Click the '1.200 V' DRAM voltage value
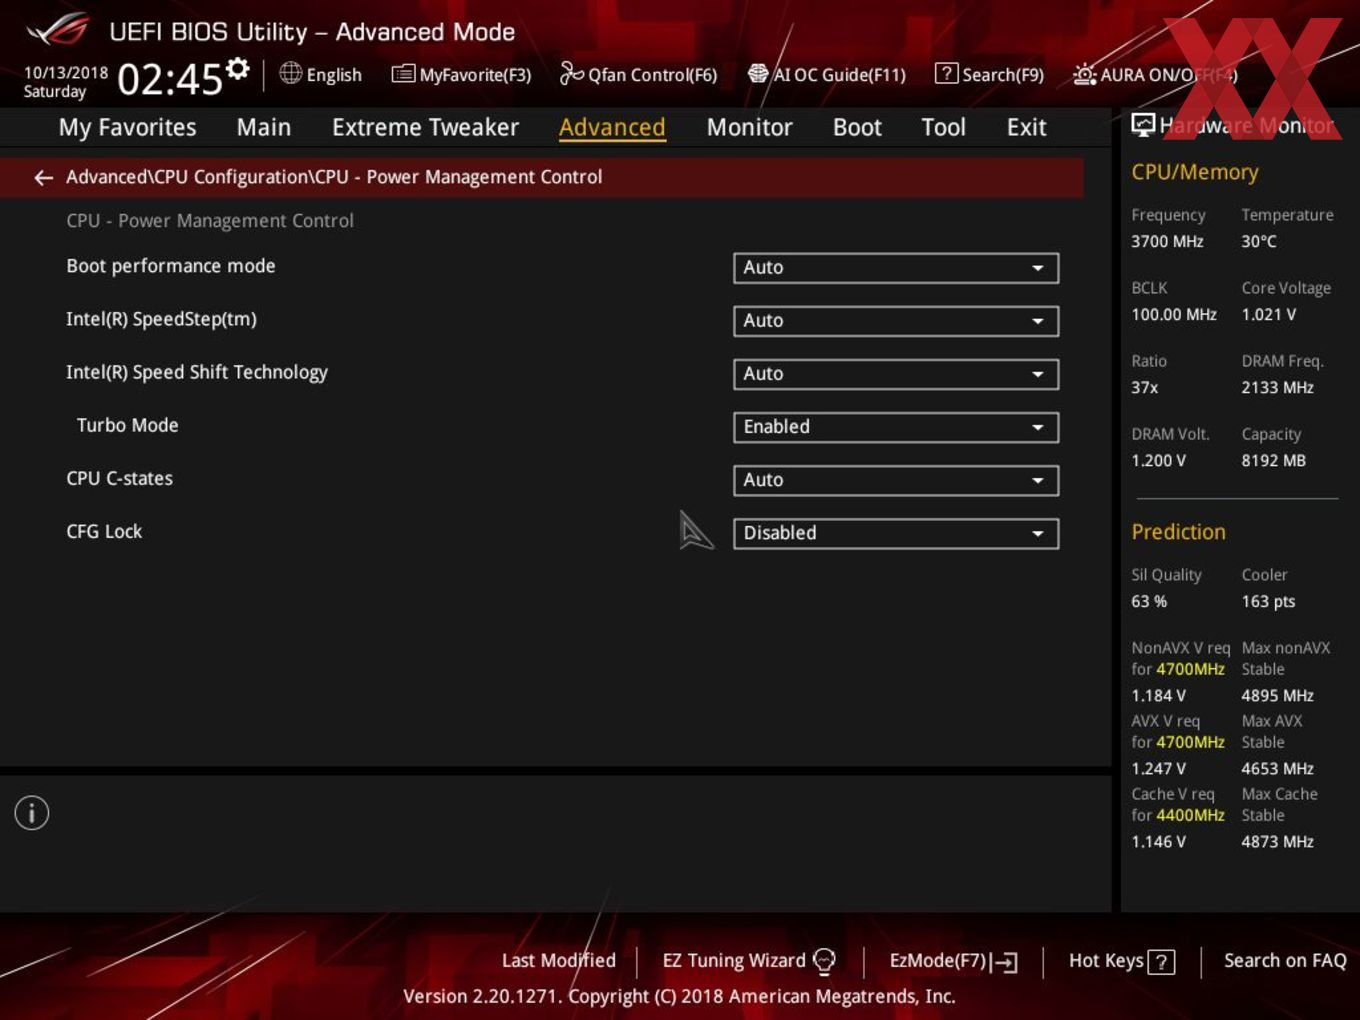 (1158, 460)
